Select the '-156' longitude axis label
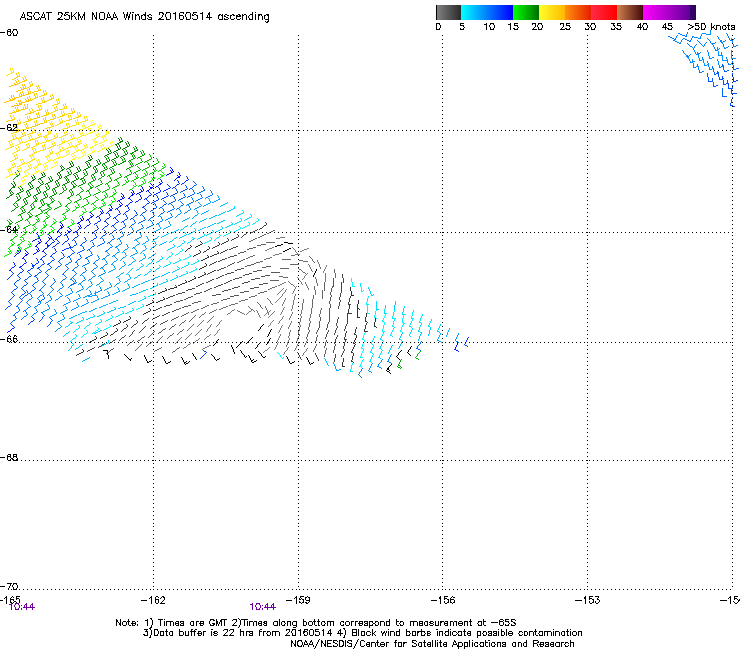 [x=443, y=600]
